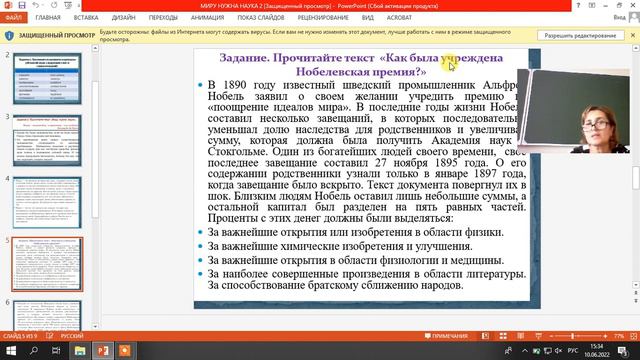This screenshot has width=640, height=360.
Task: Click the bullet about области физики
Action: point(356,232)
